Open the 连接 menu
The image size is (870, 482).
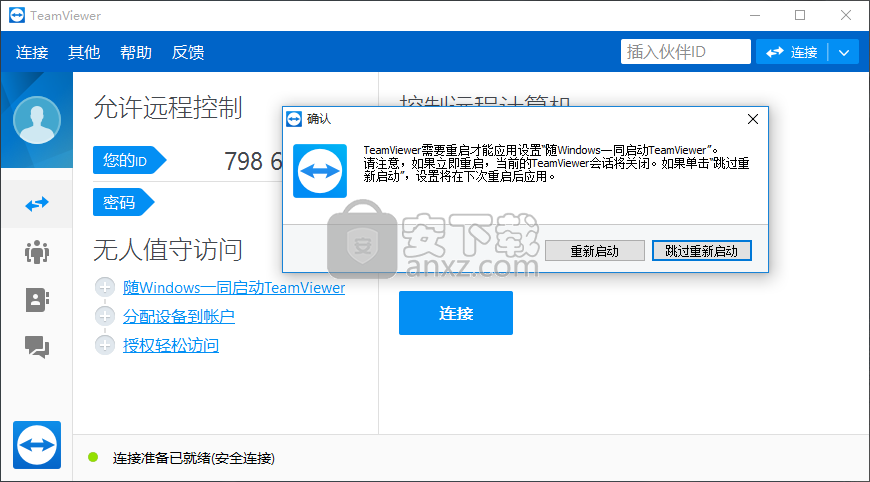[x=32, y=52]
